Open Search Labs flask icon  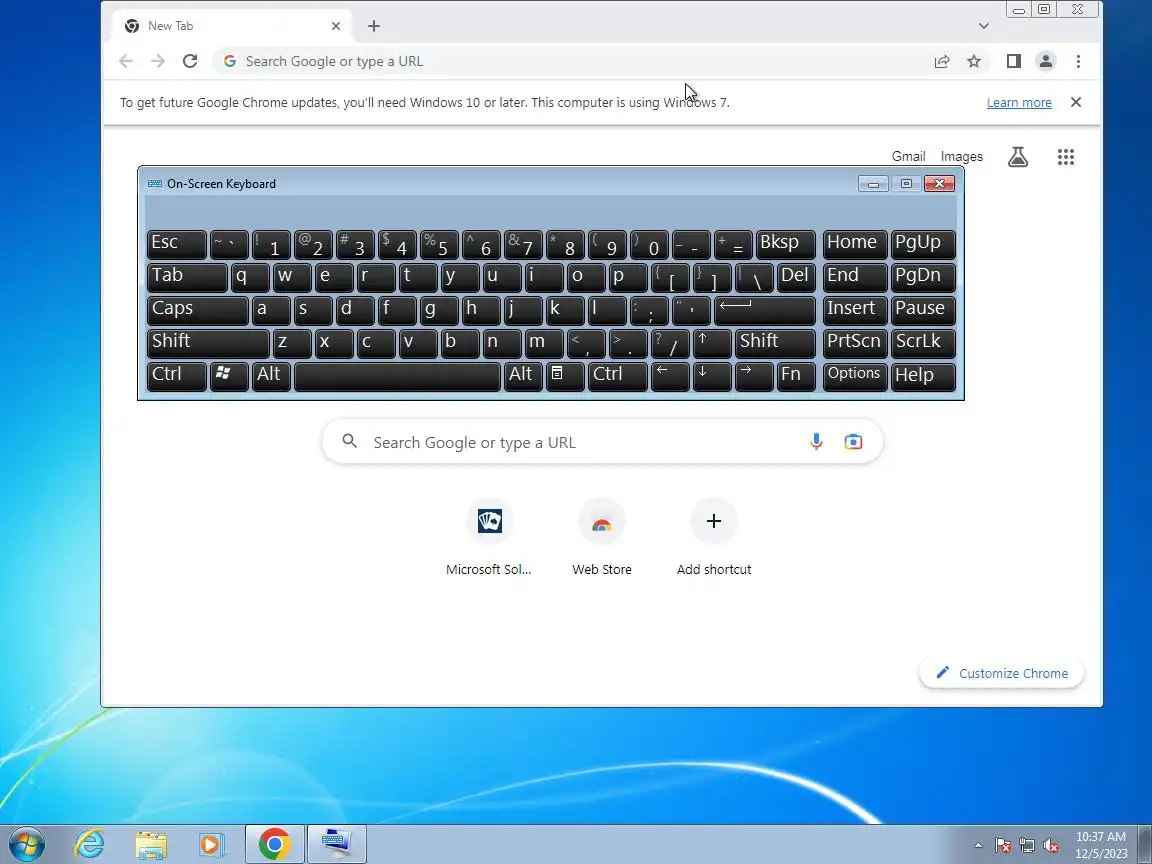tap(1018, 156)
